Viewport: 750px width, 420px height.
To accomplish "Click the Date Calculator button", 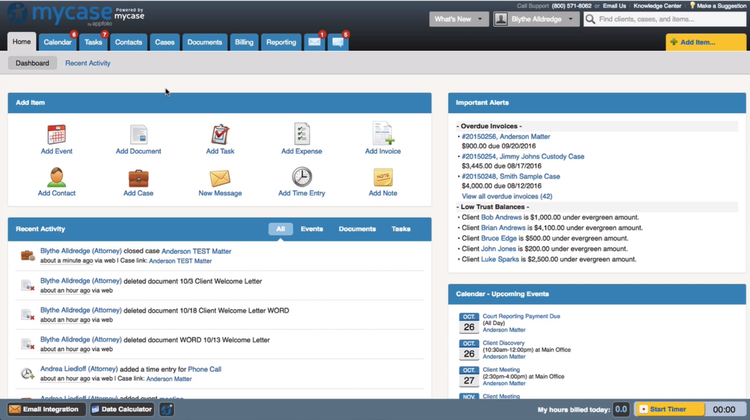I will click(123, 409).
